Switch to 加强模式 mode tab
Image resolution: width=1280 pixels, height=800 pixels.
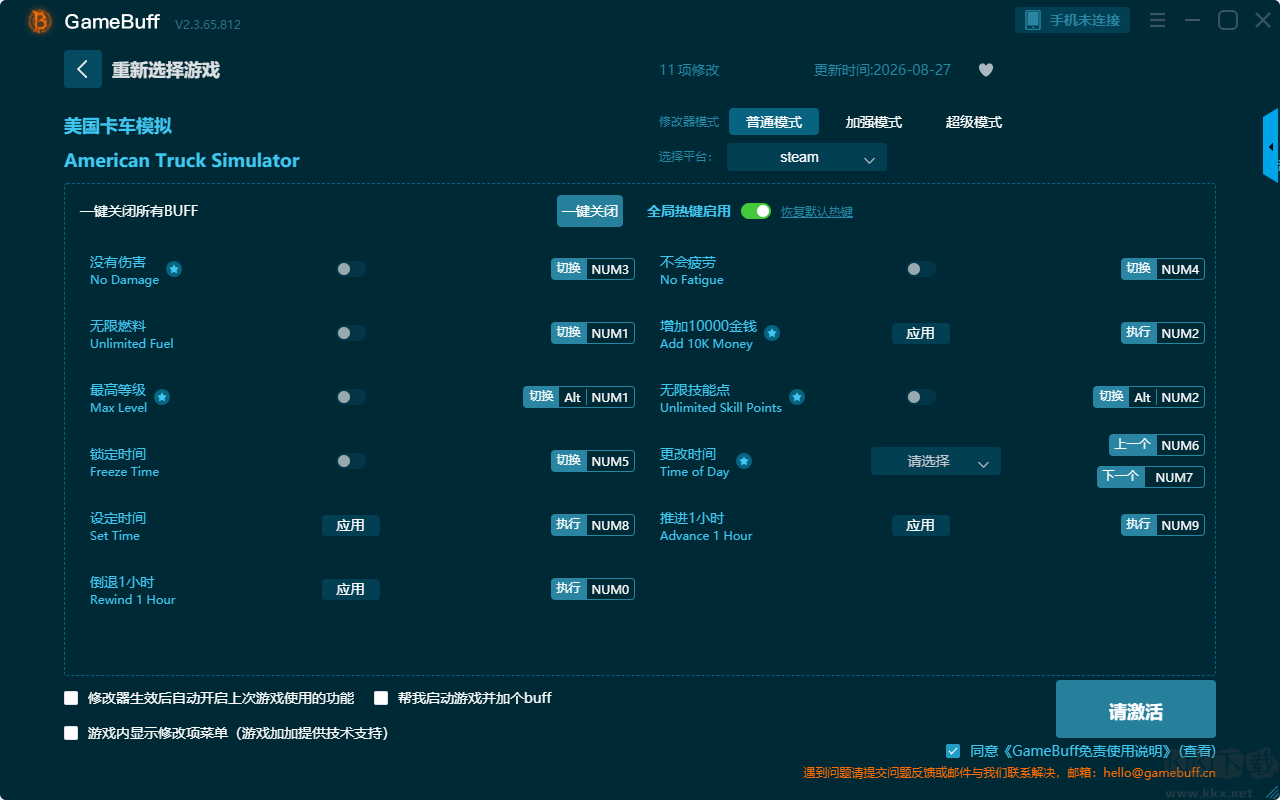pyautogui.click(x=874, y=122)
